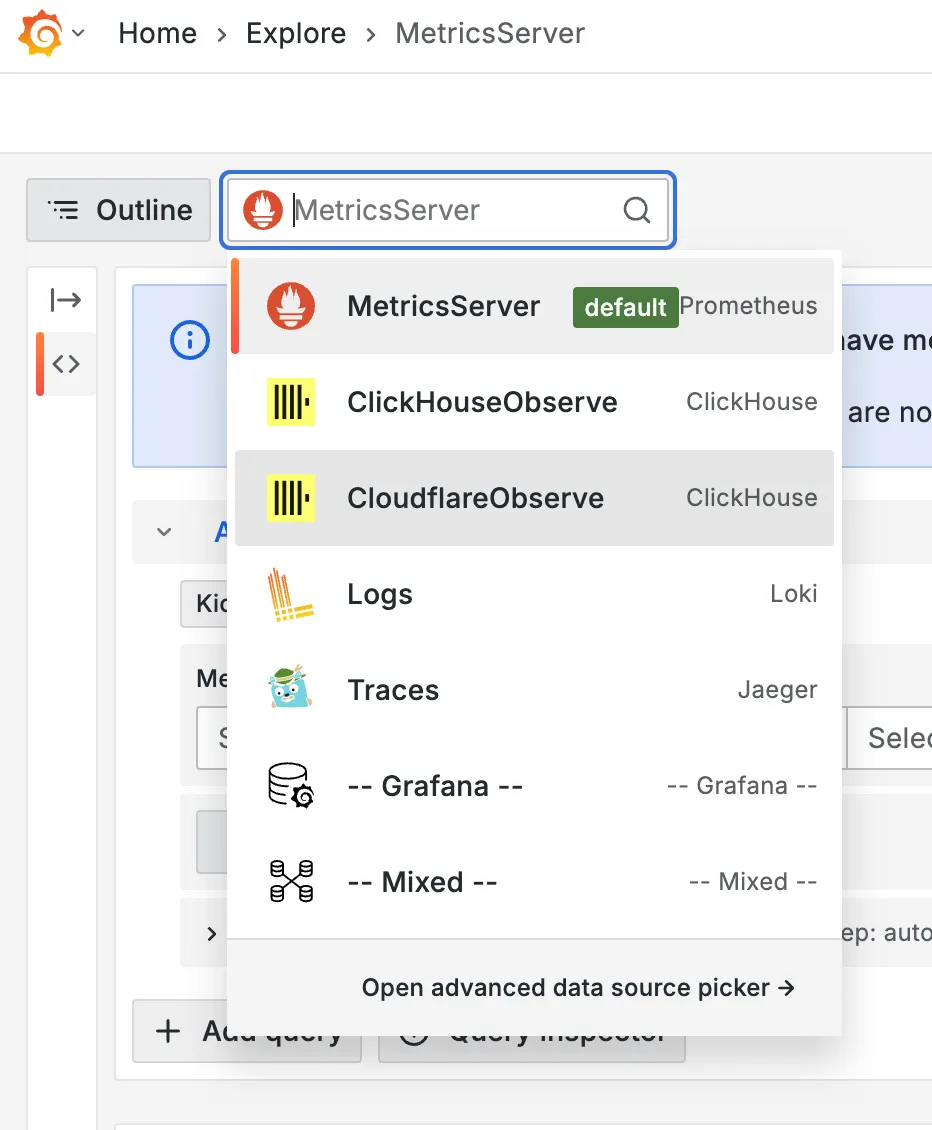Expand the sidebar with the arrow icon
Image resolution: width=932 pixels, height=1130 pixels.
coord(66,300)
